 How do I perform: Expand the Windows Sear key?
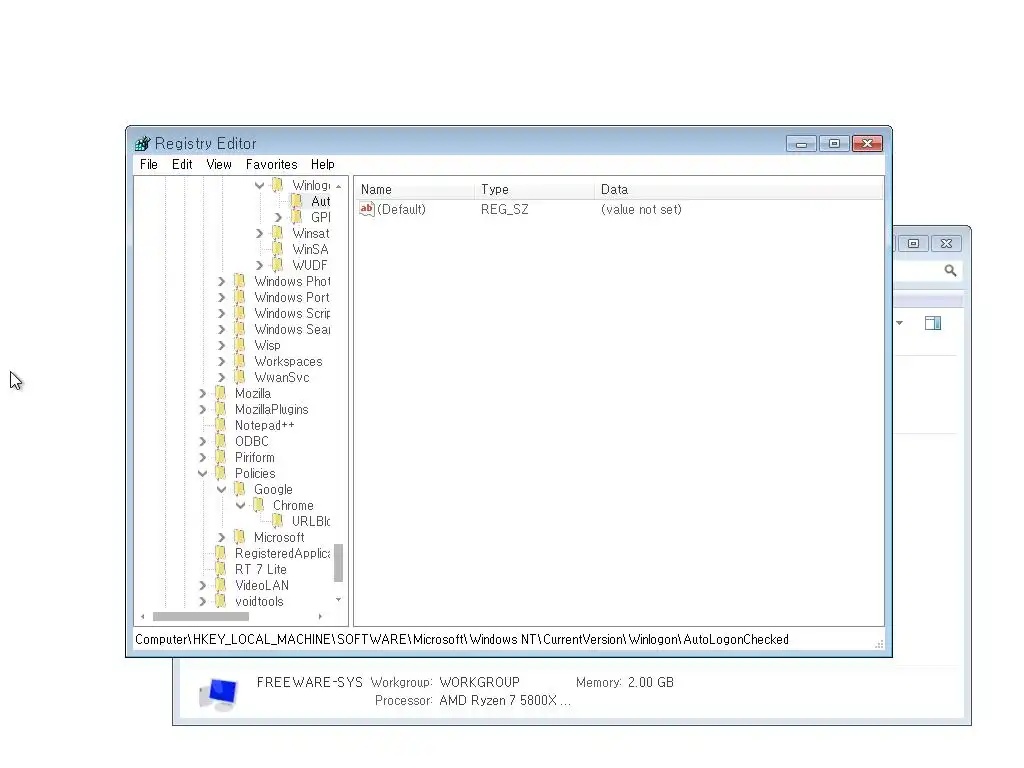tap(221, 329)
